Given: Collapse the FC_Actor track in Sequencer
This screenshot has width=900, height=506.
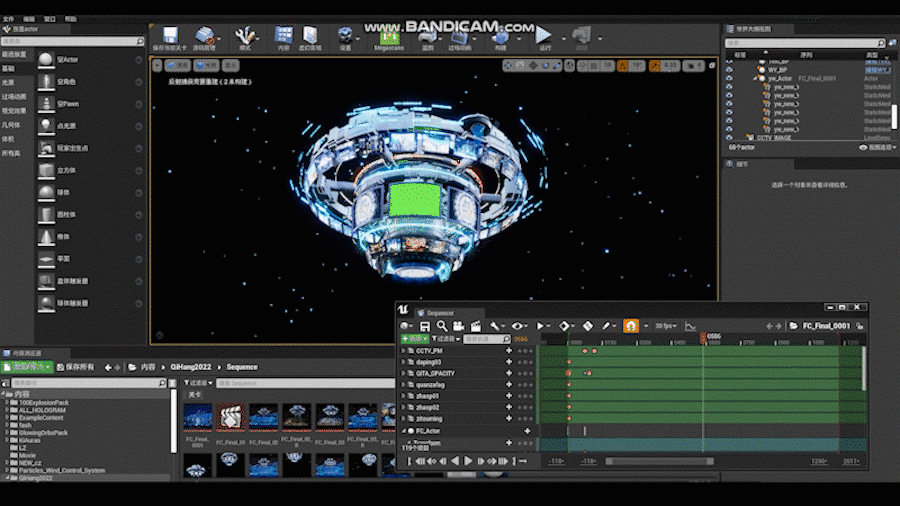Looking at the screenshot, I should 403,431.
